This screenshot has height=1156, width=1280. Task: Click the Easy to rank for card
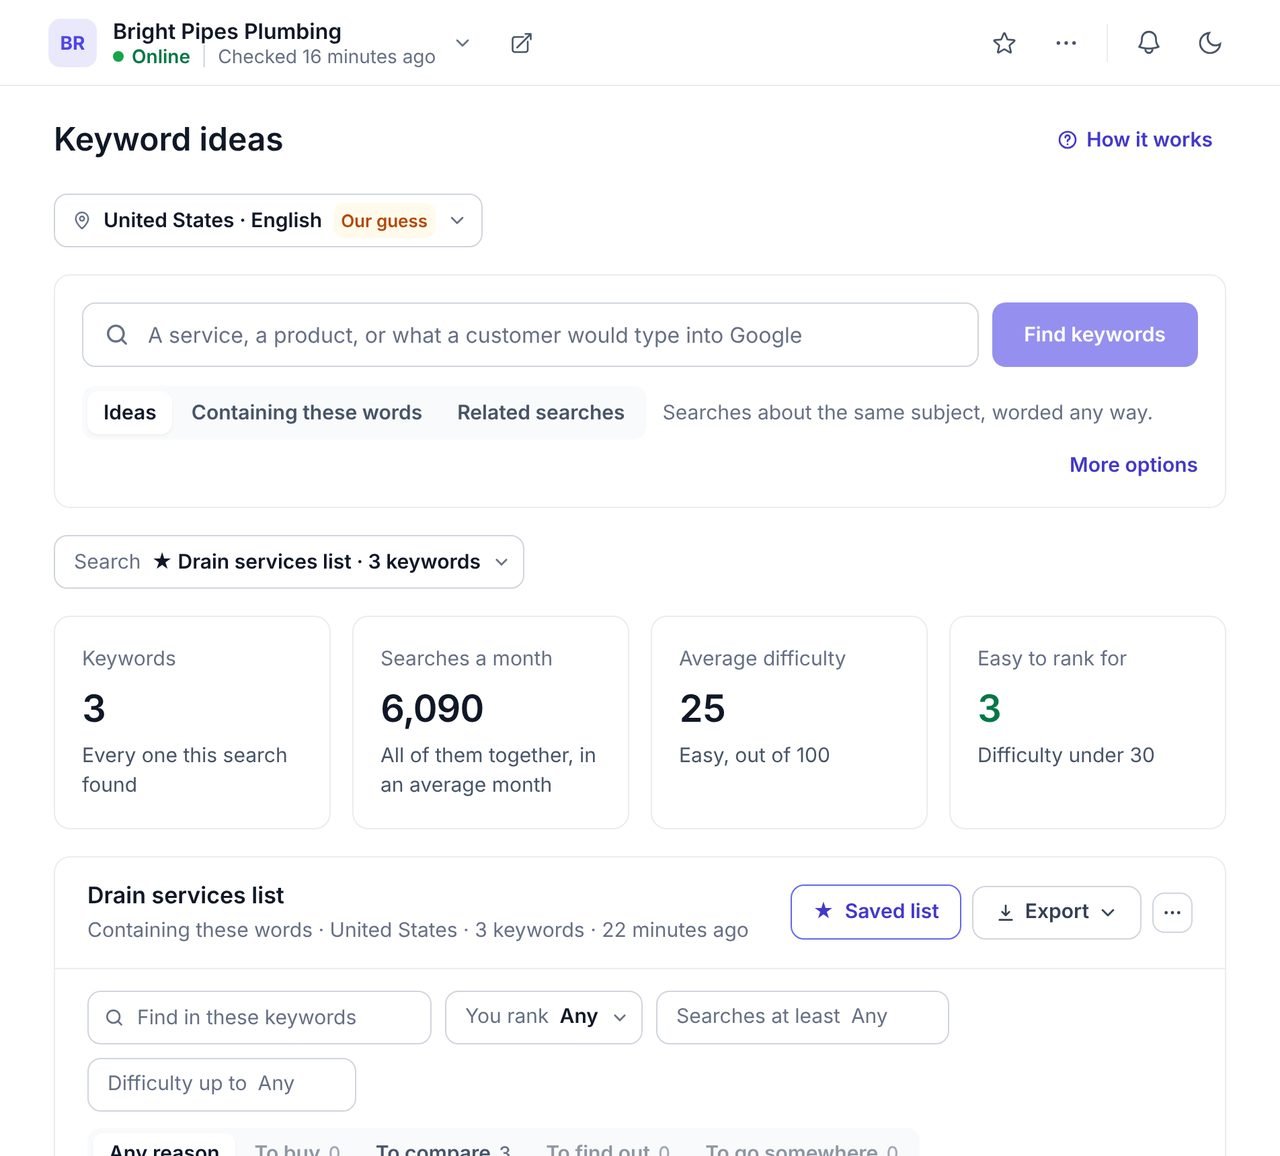pyautogui.click(x=1087, y=722)
